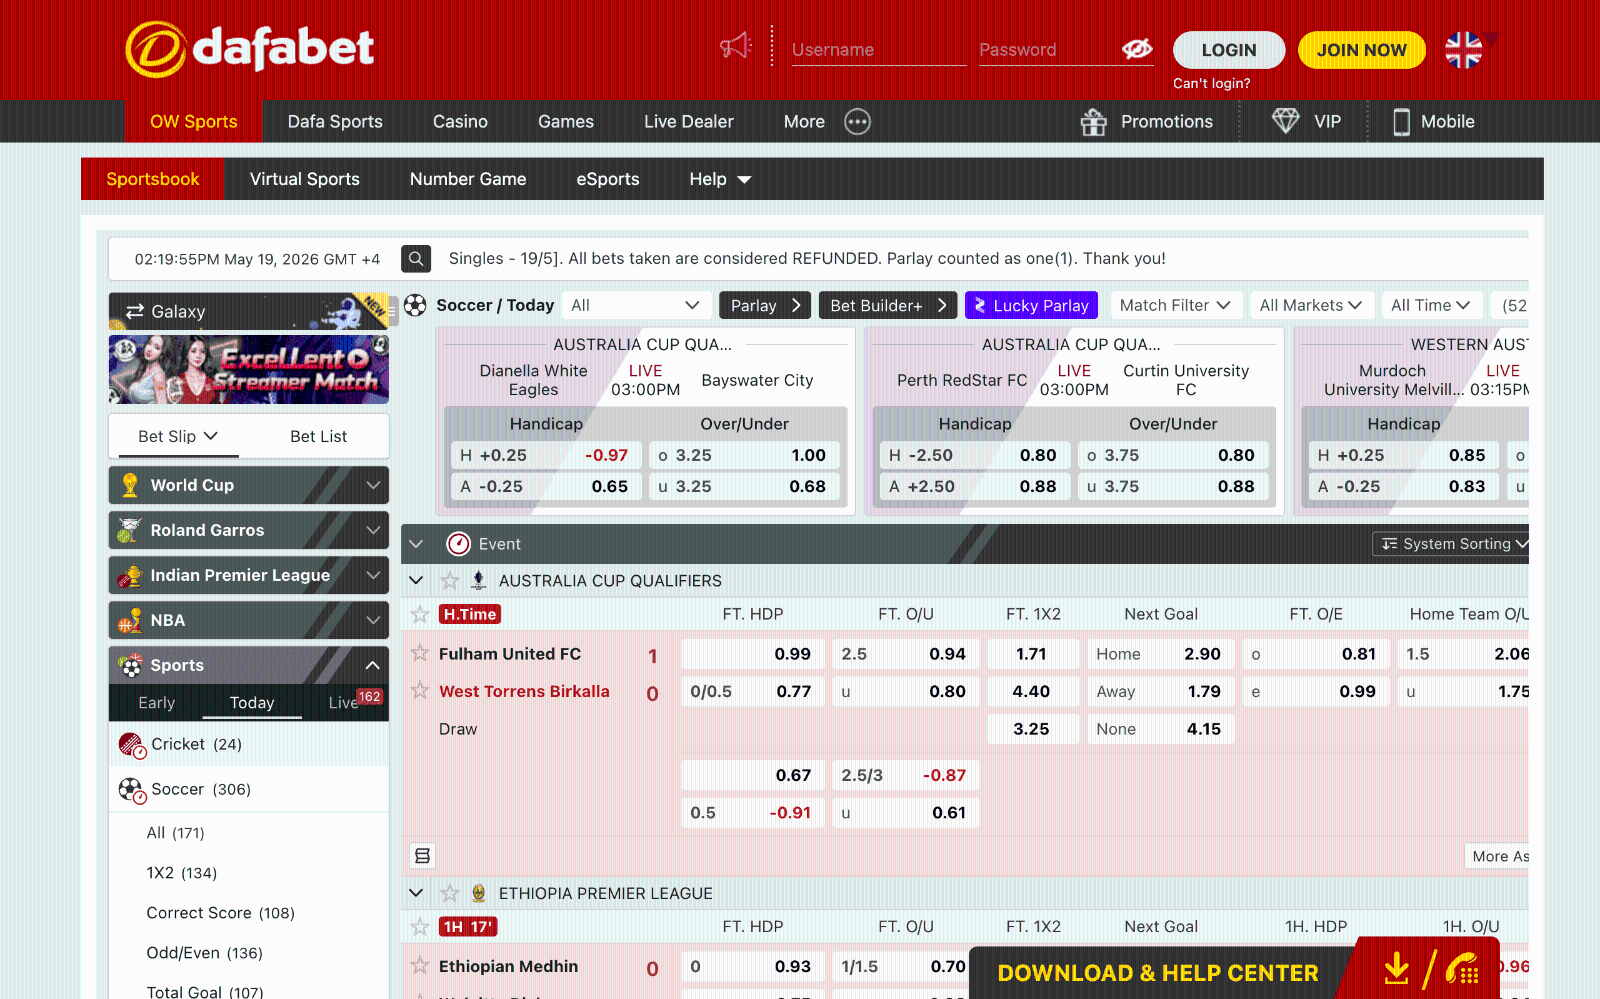This screenshot has height=999, width=1600.
Task: Expand the NBA section chevron
Action: click(x=373, y=620)
